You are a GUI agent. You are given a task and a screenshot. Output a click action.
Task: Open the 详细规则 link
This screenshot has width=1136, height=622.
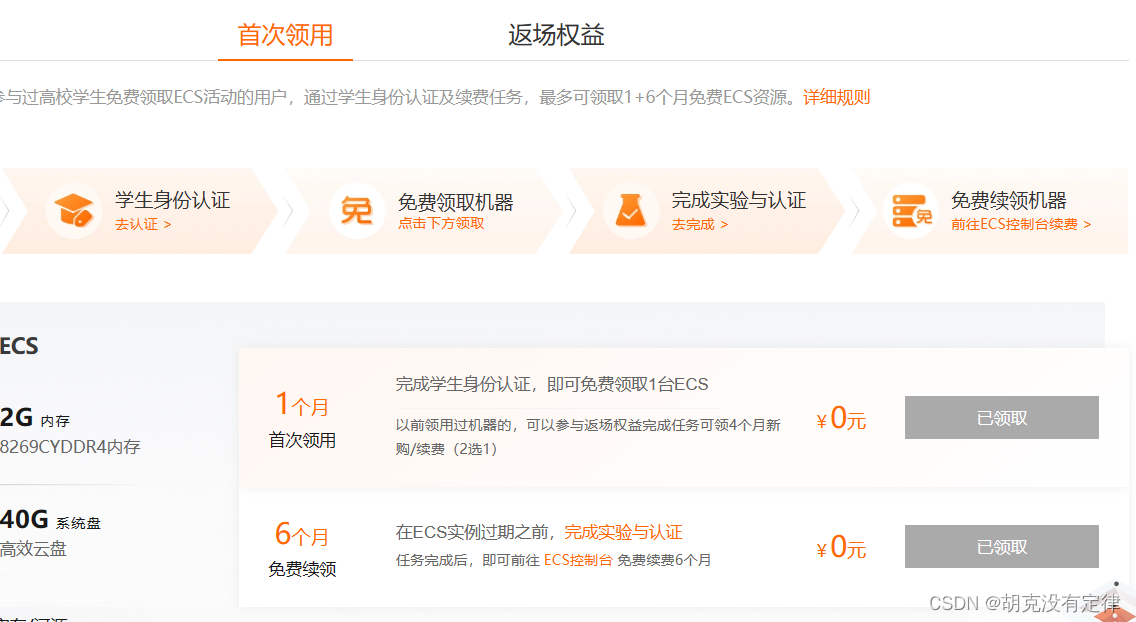tap(836, 97)
